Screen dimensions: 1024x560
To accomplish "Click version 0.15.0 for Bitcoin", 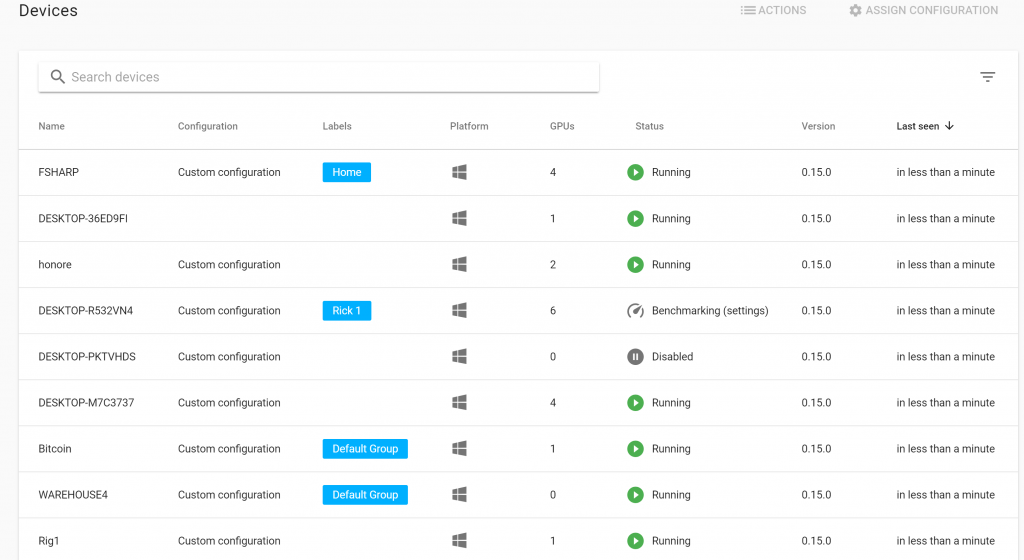I will [x=816, y=448].
